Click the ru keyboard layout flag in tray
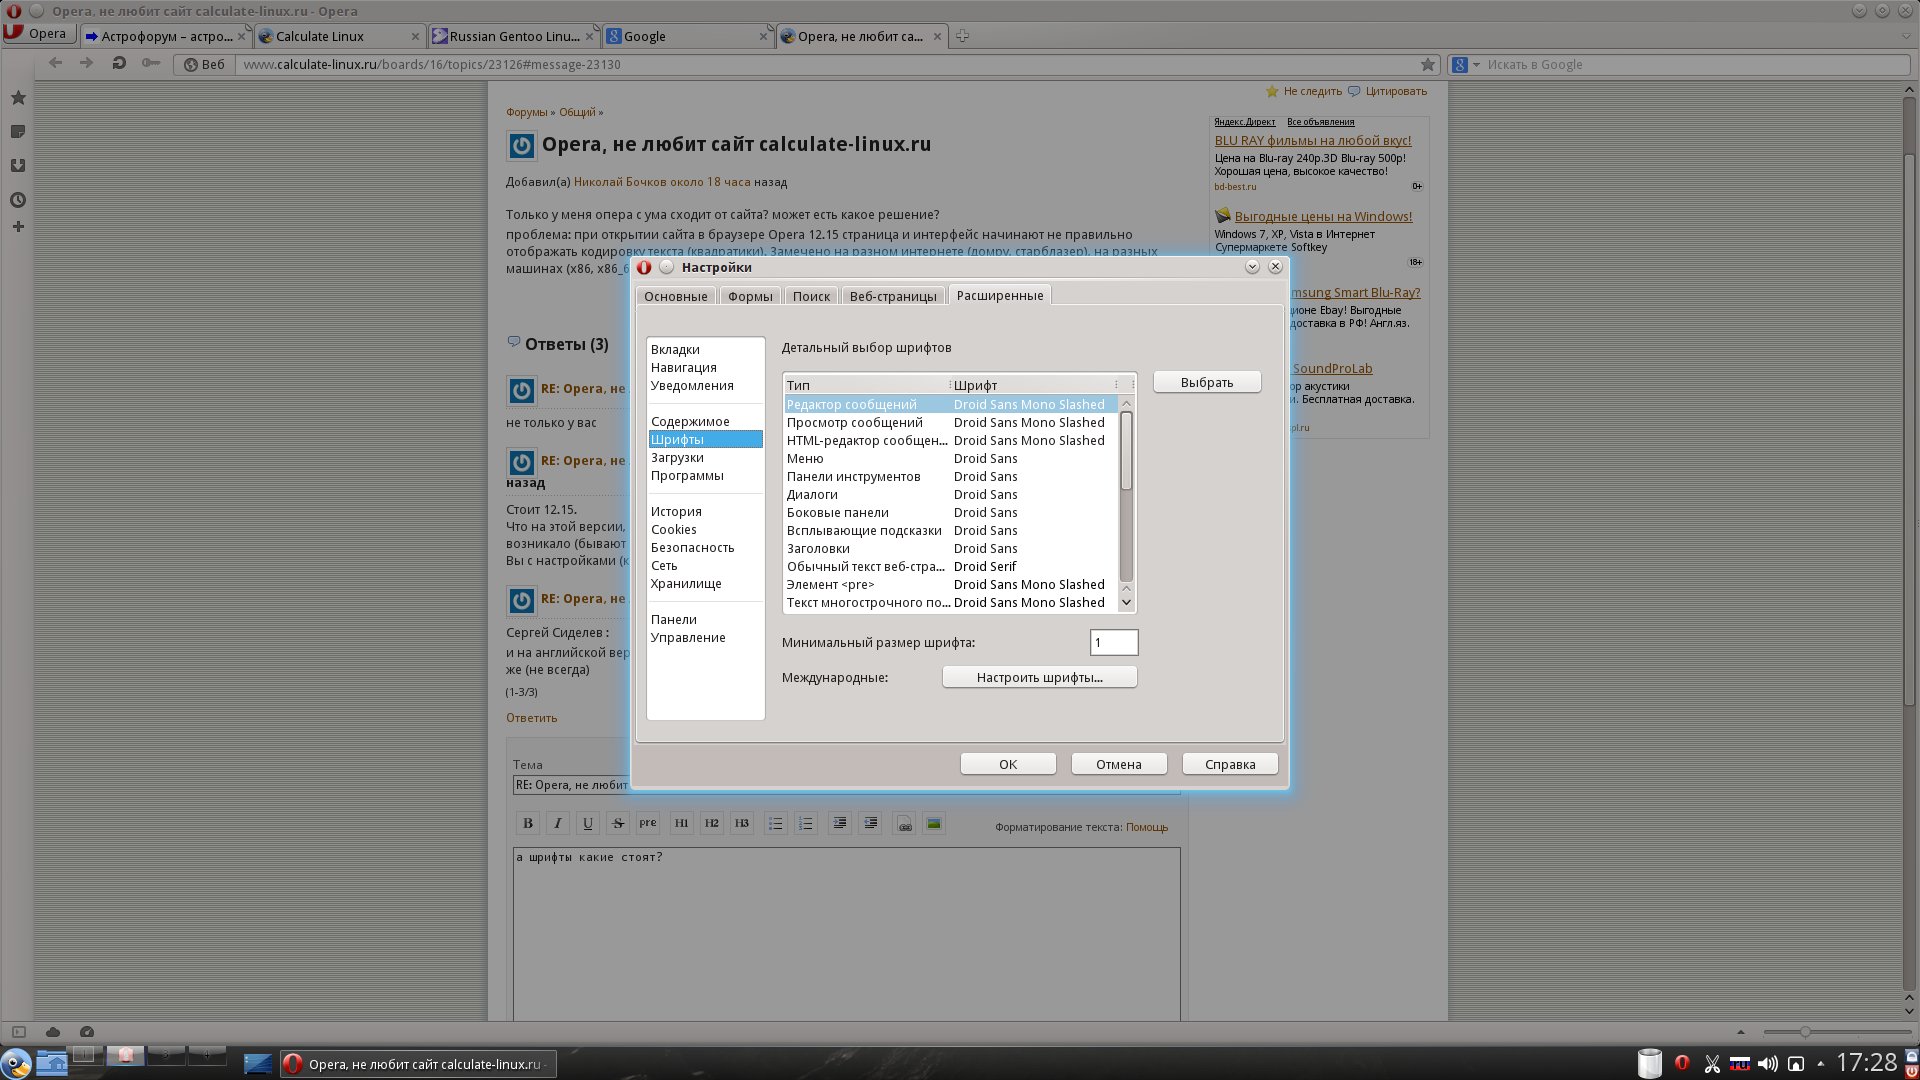The height and width of the screenshot is (1080, 1920). click(1740, 1063)
